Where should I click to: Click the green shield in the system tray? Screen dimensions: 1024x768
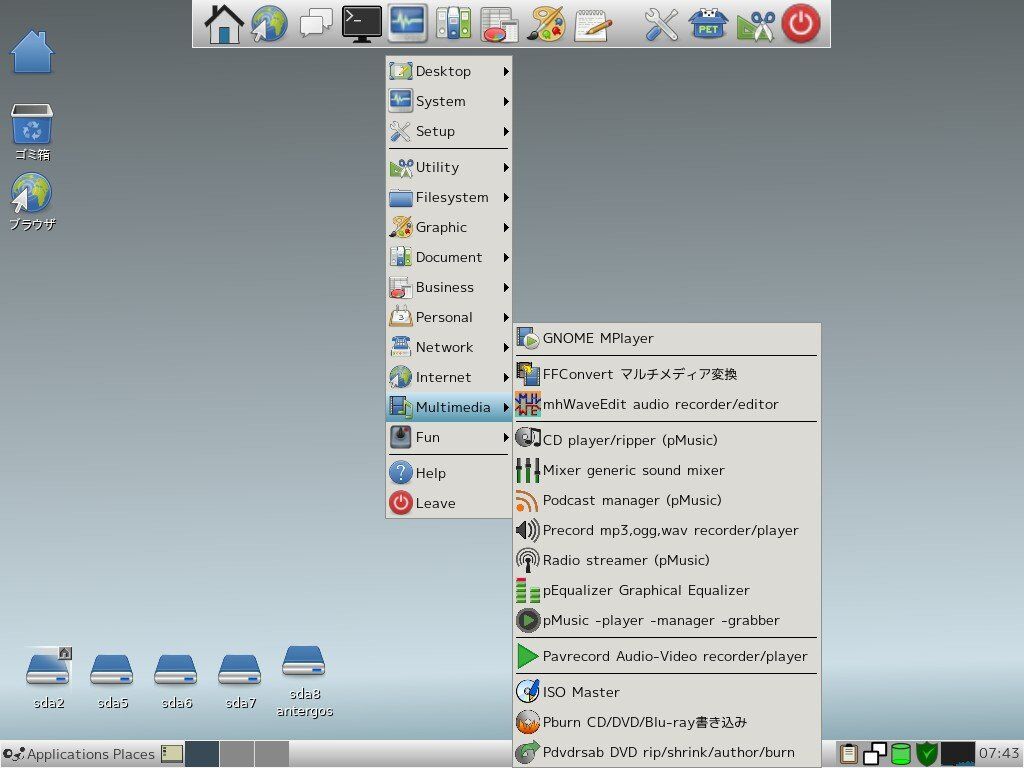(925, 753)
